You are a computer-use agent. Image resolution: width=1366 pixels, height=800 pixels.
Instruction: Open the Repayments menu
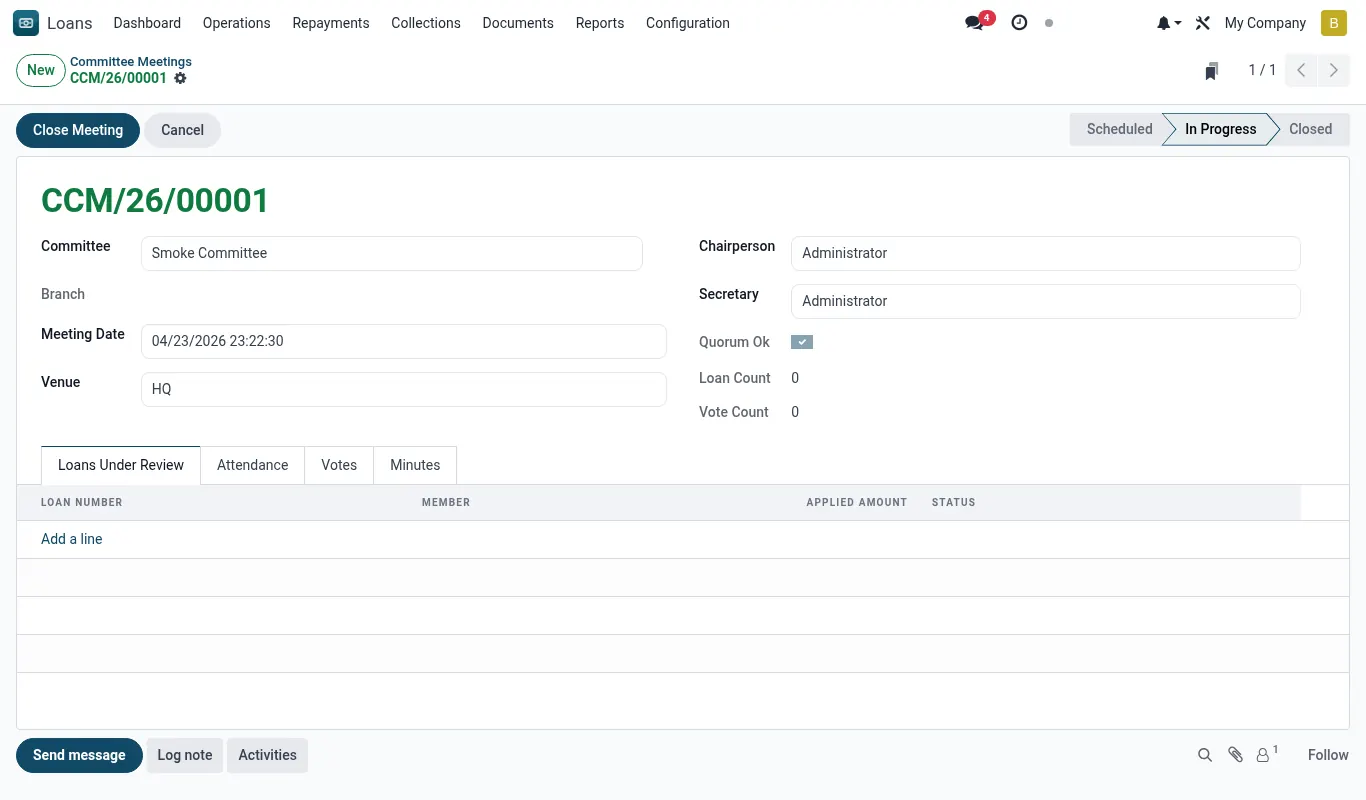331,23
